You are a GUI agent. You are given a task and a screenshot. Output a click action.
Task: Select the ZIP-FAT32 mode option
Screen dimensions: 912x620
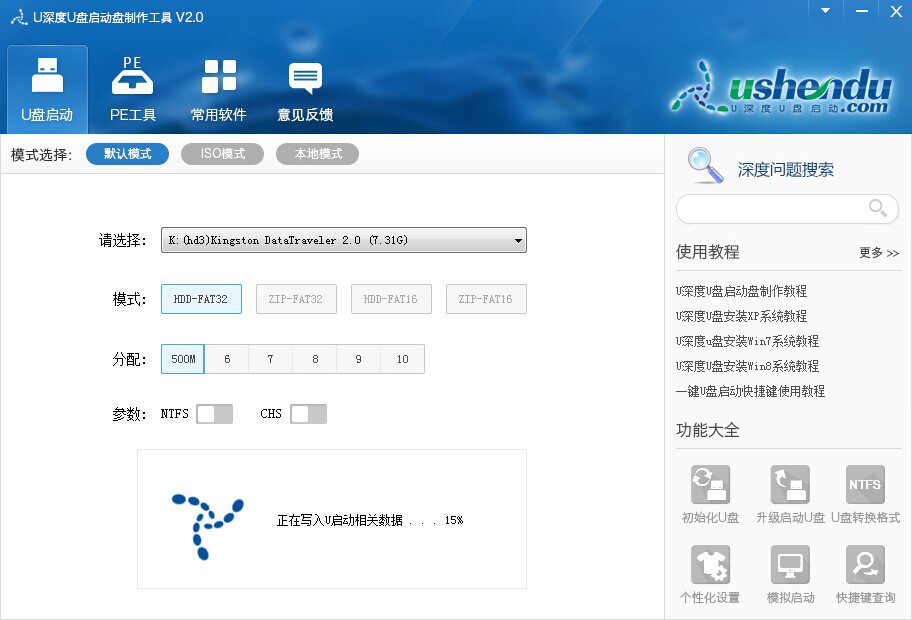point(296,298)
